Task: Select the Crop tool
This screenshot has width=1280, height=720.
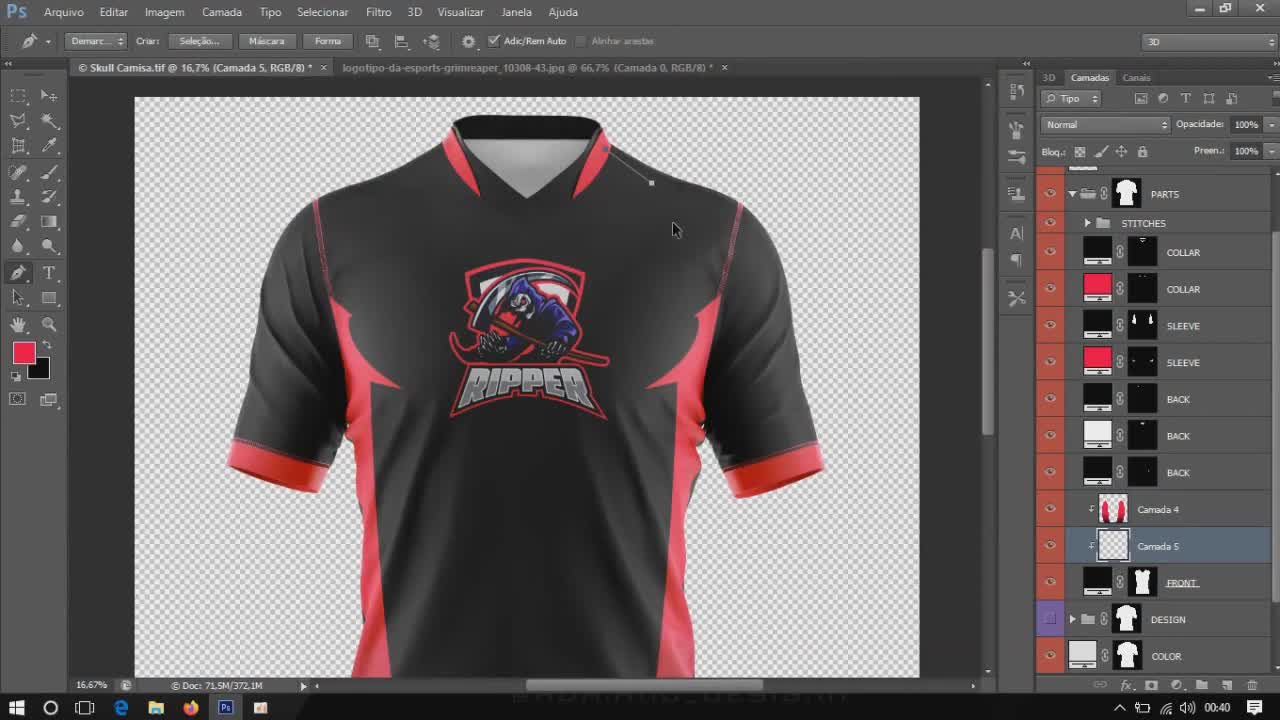Action: [x=18, y=146]
